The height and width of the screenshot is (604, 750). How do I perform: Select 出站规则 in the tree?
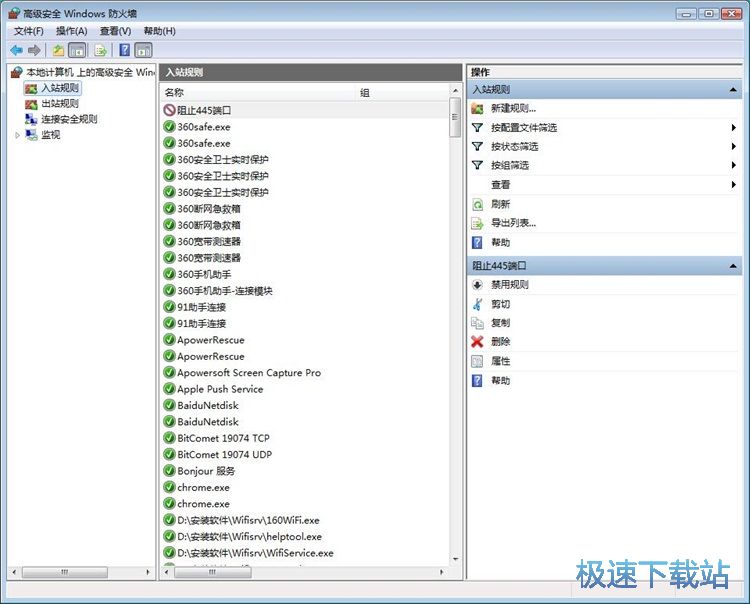60,104
